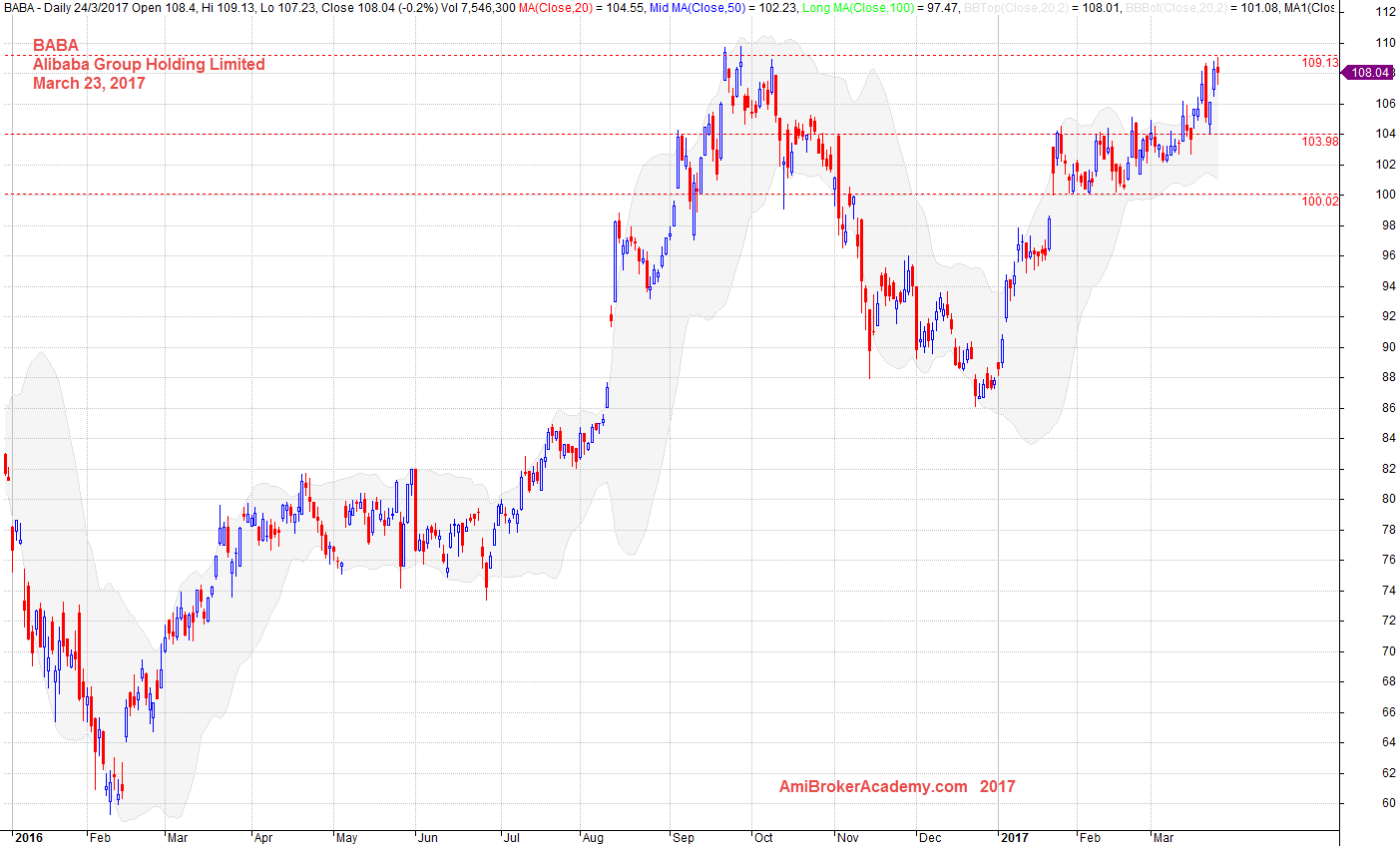Click the May month label

pyautogui.click(x=347, y=838)
